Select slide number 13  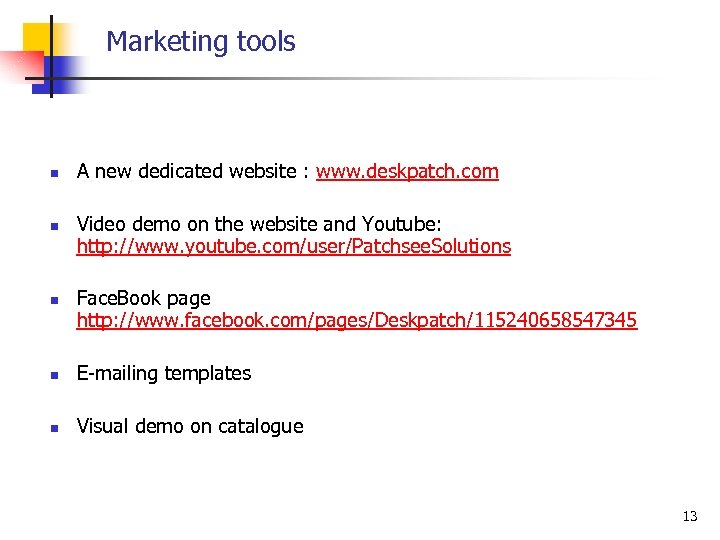click(690, 516)
